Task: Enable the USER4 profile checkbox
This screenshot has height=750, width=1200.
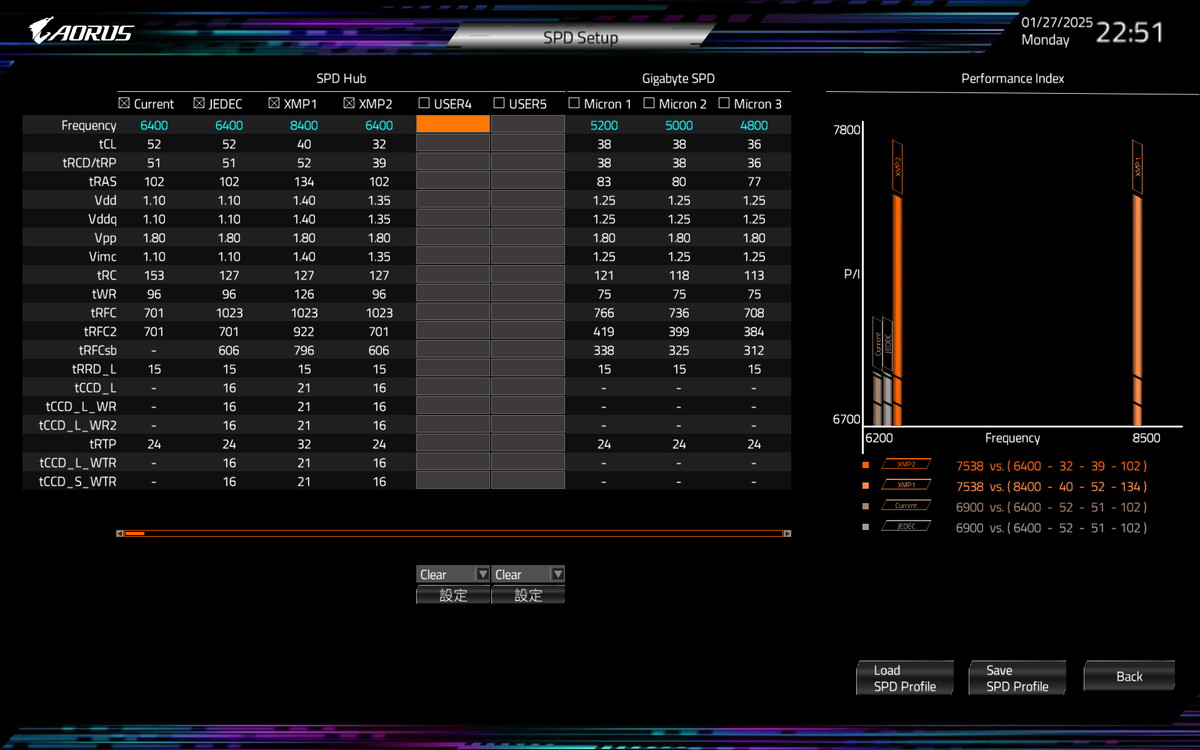Action: [x=424, y=103]
